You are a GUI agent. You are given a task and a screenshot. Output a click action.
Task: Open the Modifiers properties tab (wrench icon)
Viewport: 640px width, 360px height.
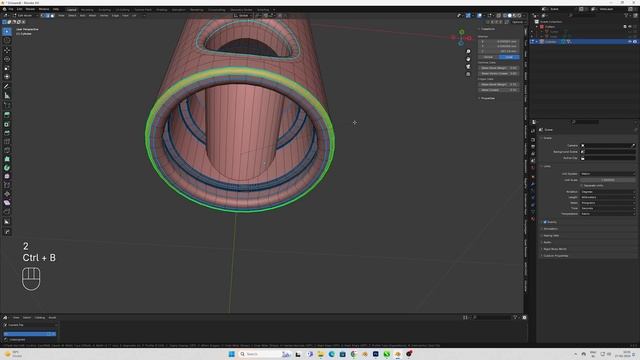click(x=533, y=184)
